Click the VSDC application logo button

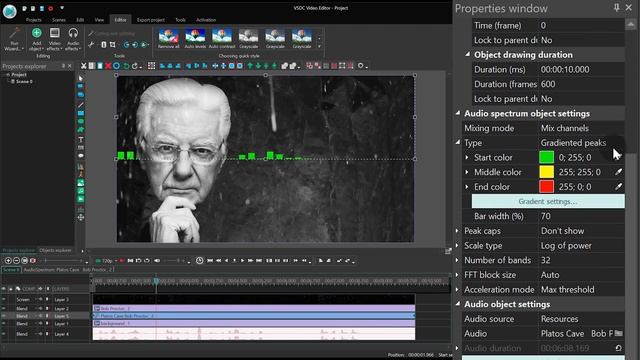point(10,11)
